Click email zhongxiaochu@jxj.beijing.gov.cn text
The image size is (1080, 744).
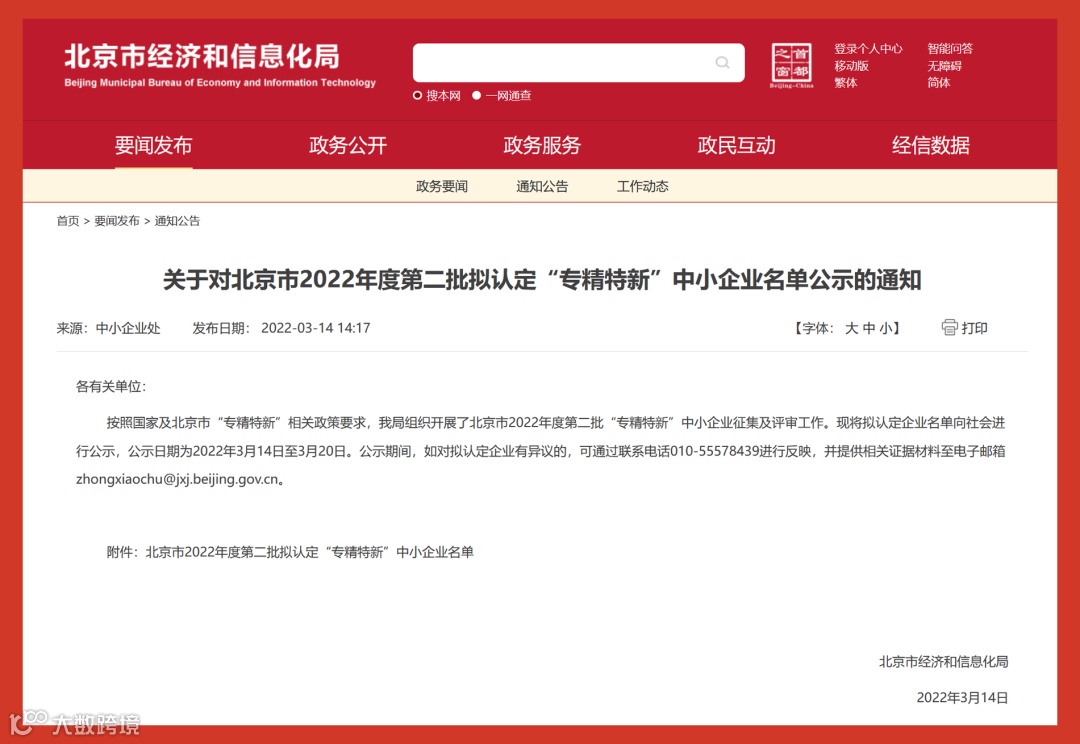point(177,479)
